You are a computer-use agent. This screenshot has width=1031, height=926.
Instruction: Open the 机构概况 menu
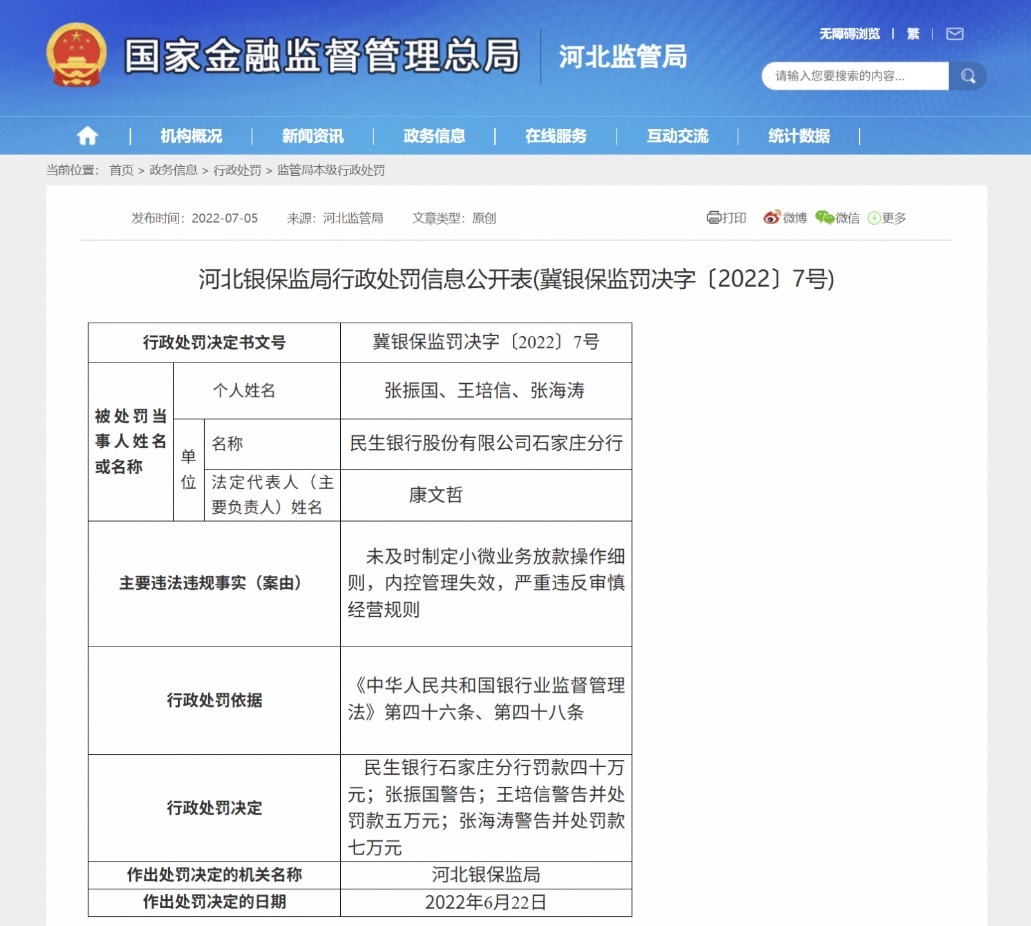[191, 136]
